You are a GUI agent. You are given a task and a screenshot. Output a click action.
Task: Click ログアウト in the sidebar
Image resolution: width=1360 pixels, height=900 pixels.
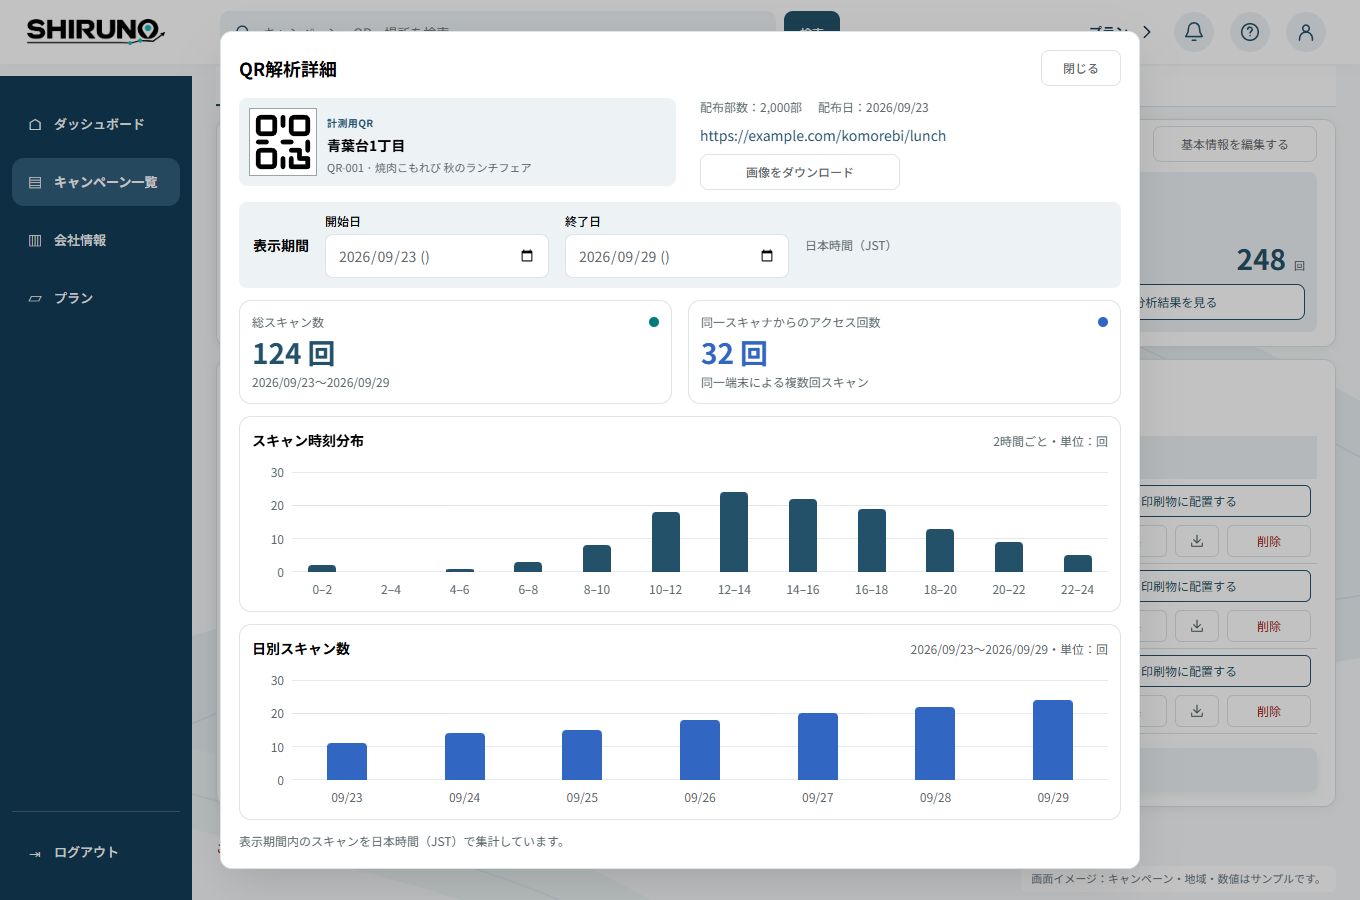click(96, 852)
